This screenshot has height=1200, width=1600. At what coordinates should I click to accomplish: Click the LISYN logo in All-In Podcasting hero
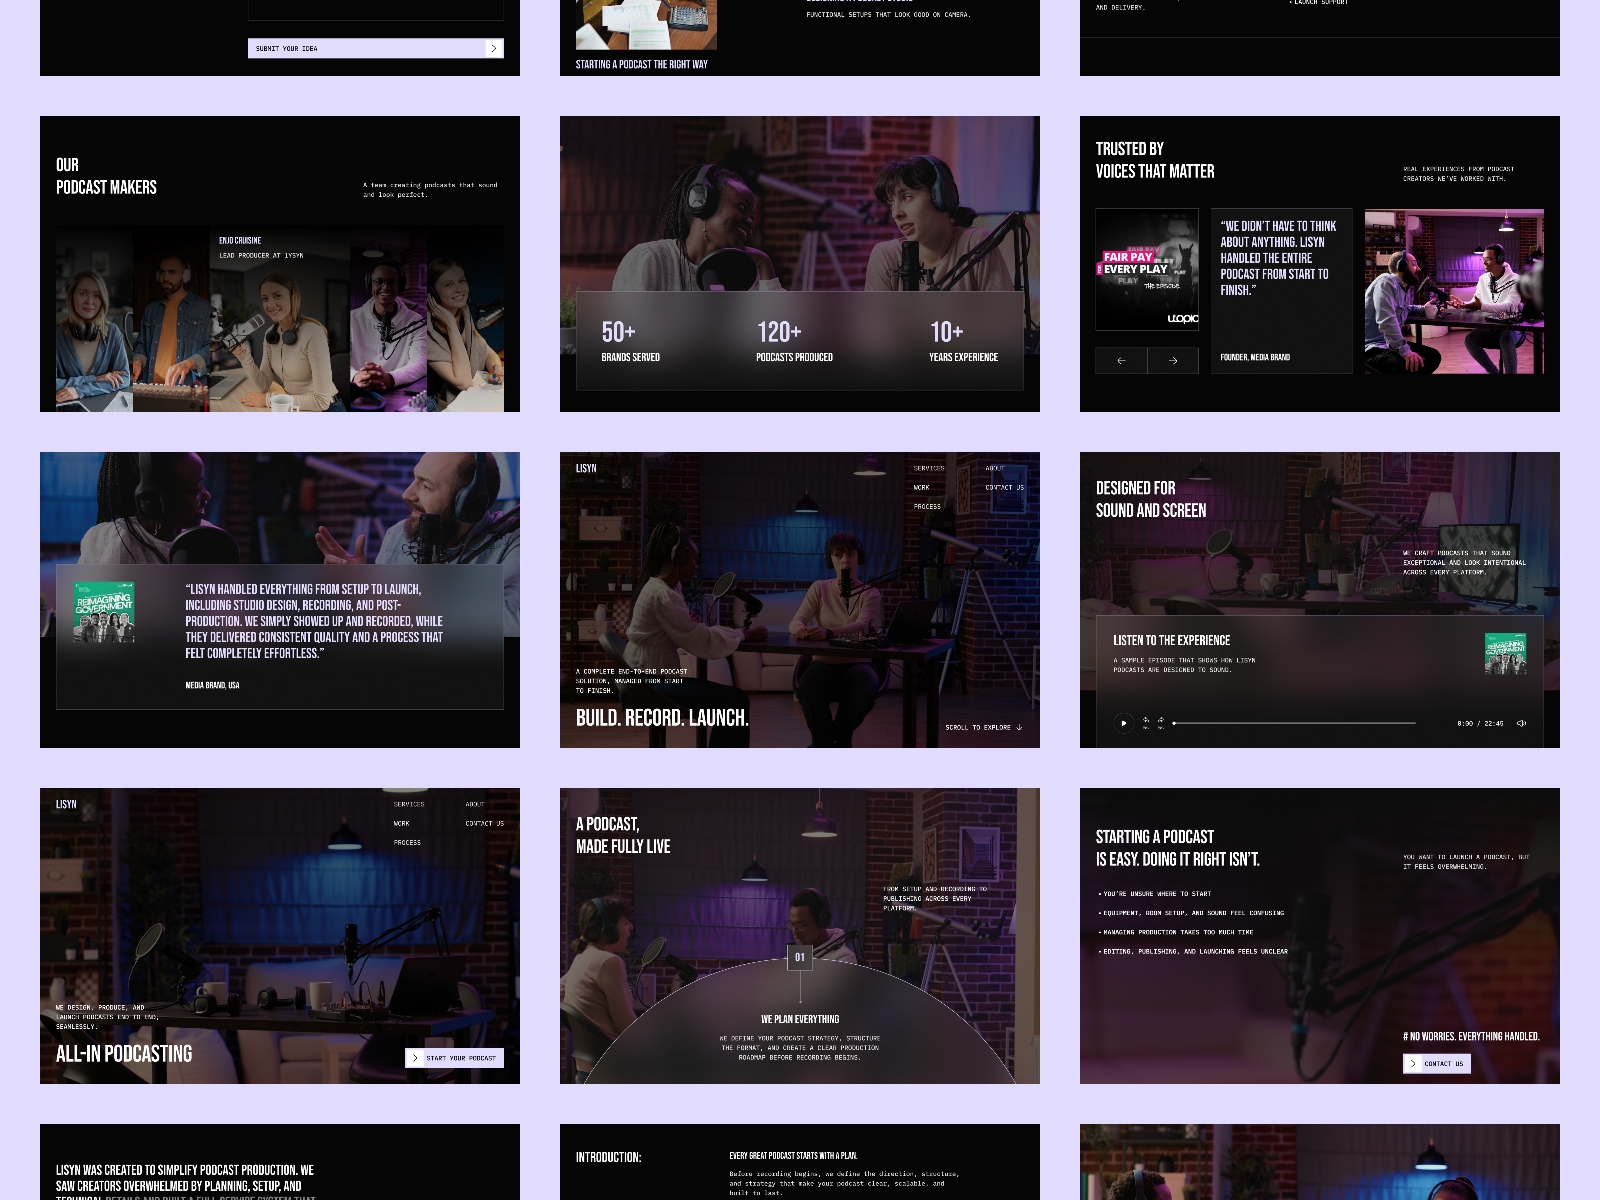66,804
